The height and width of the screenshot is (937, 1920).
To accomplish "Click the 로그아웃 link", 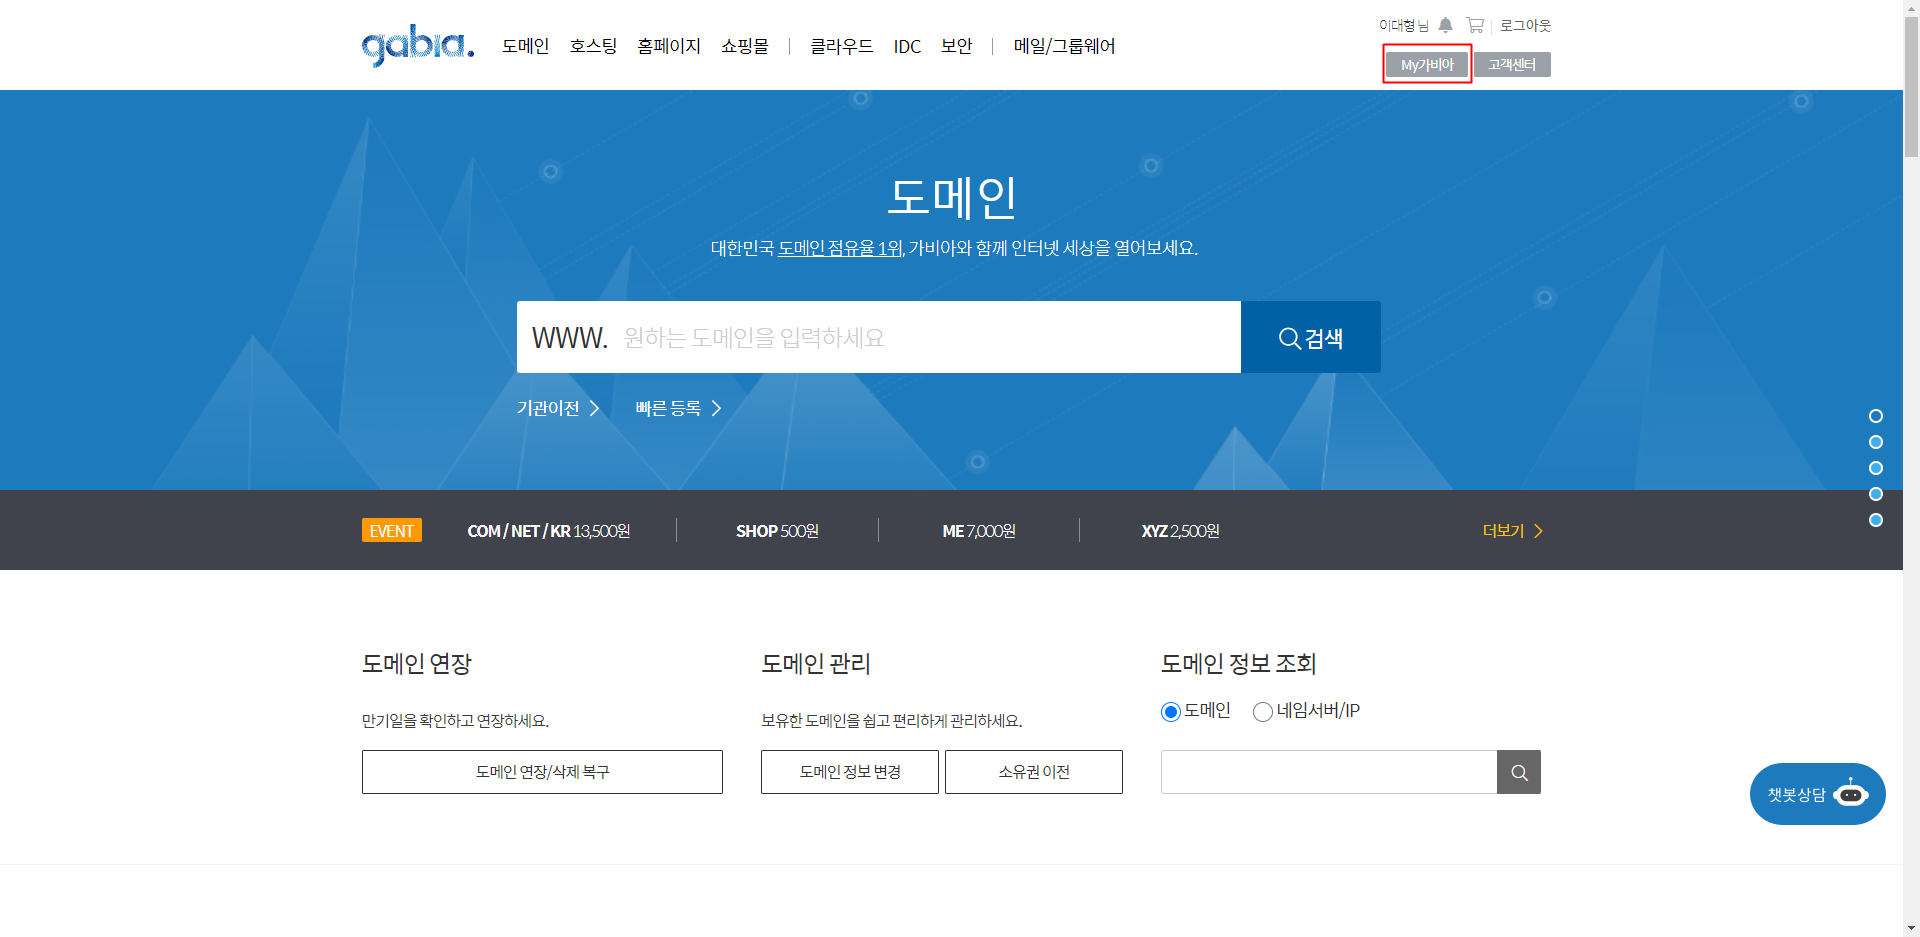I will point(1525,25).
